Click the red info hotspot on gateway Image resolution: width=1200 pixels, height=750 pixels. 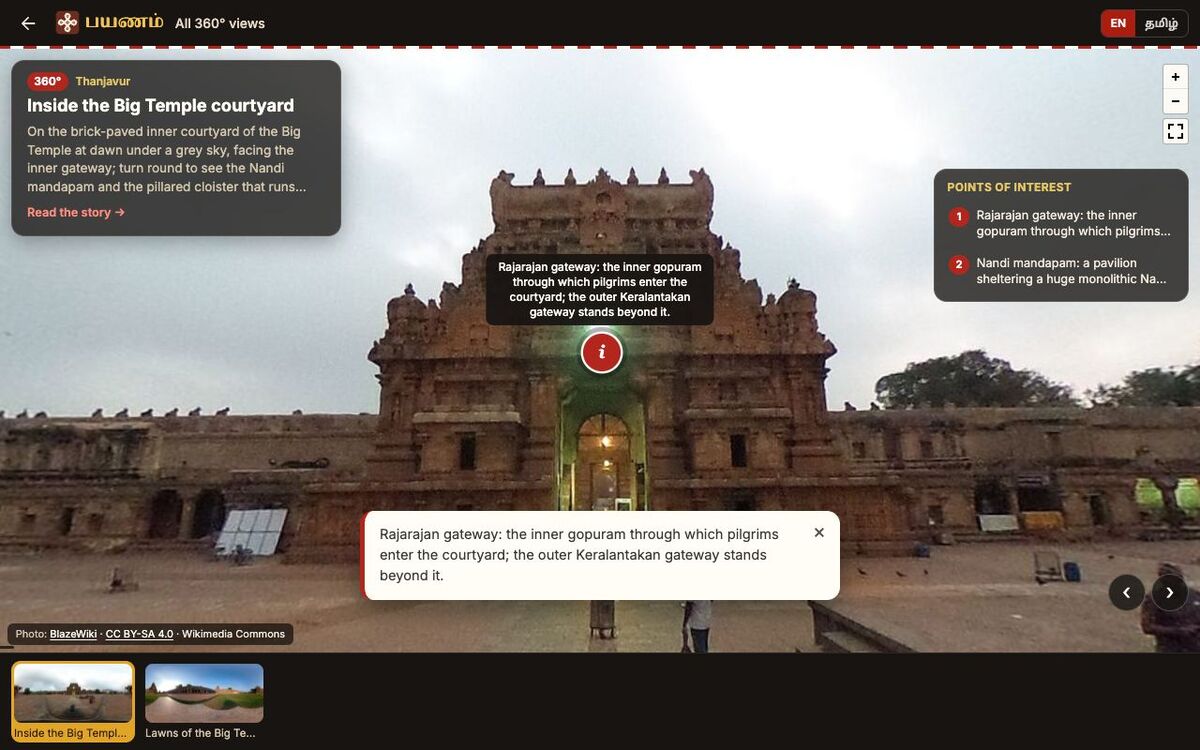click(x=601, y=352)
